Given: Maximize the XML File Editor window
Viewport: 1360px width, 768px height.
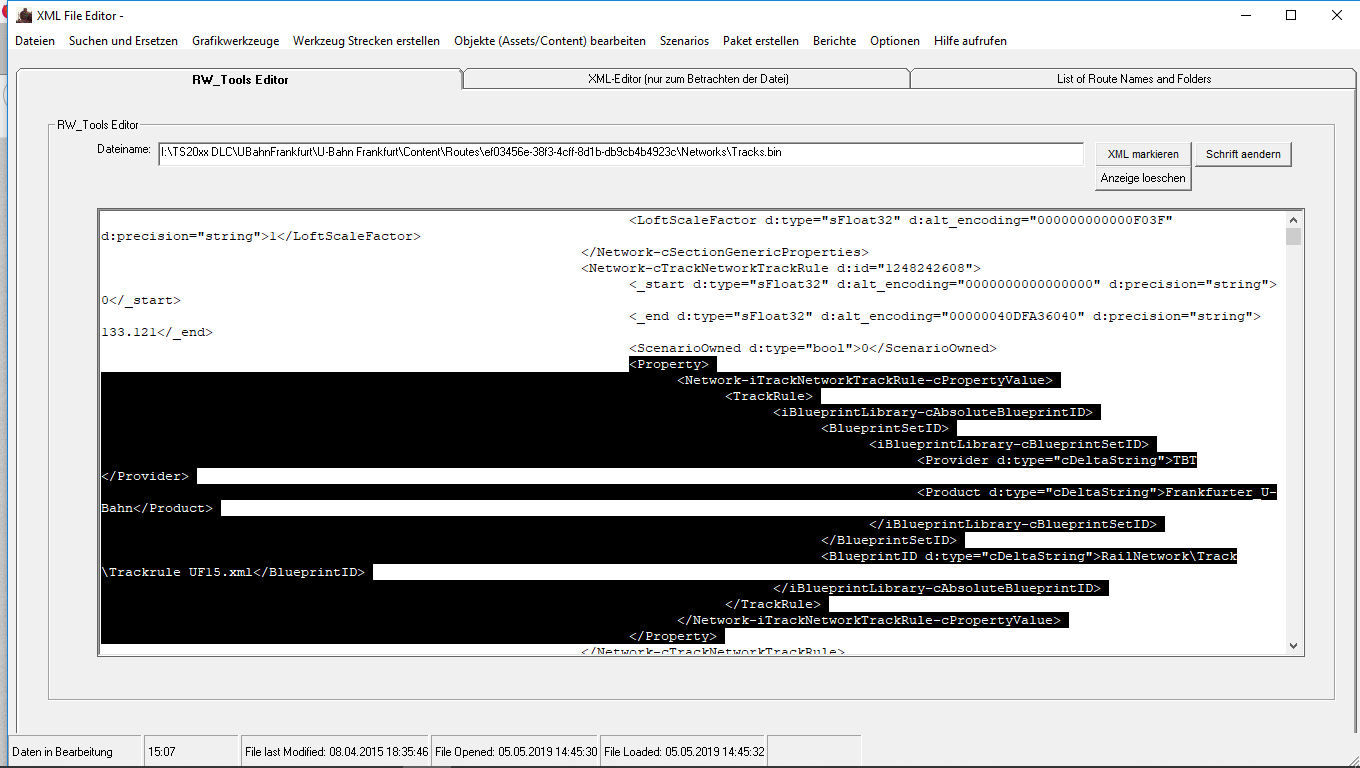Looking at the screenshot, I should coord(1291,15).
